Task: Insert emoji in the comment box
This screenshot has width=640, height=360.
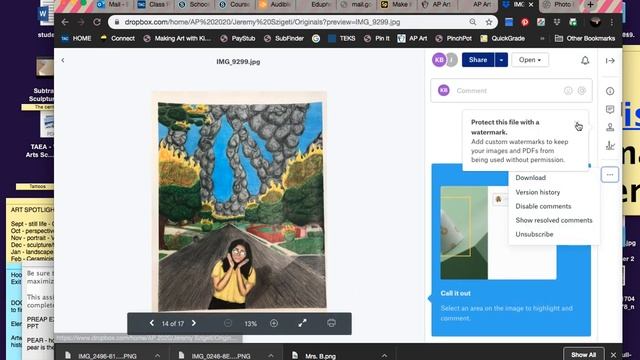Action: pyautogui.click(x=568, y=91)
